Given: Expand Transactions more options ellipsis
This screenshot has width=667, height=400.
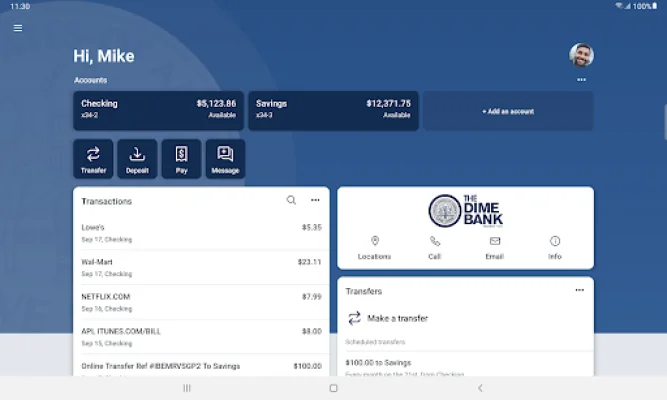Looking at the screenshot, I should coord(315,200).
